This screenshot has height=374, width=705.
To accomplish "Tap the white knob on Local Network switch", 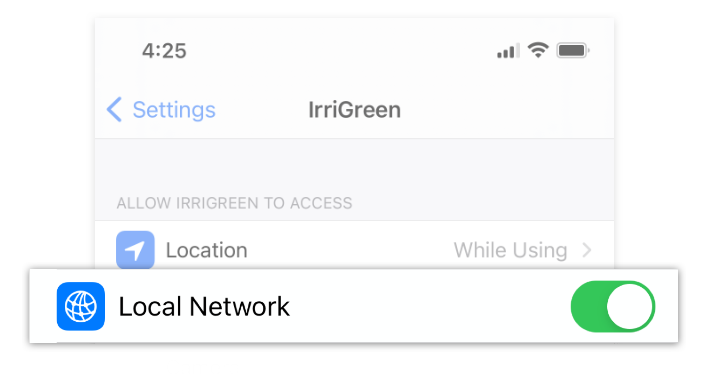I will click(x=629, y=307).
